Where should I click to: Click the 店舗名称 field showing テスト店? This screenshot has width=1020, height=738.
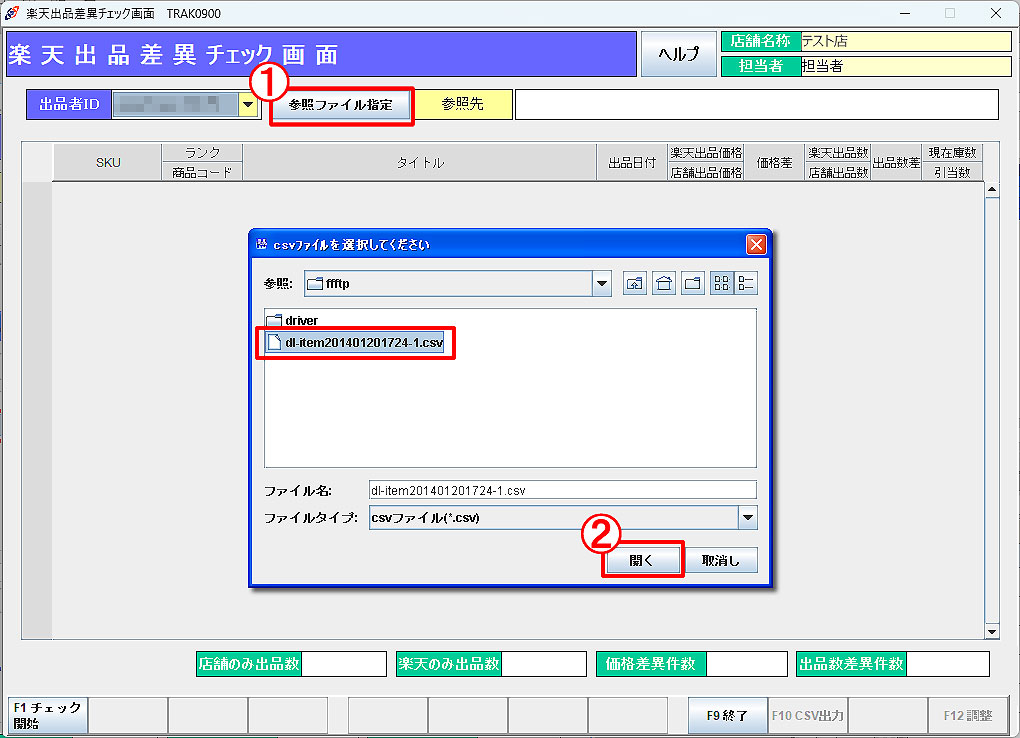point(906,41)
